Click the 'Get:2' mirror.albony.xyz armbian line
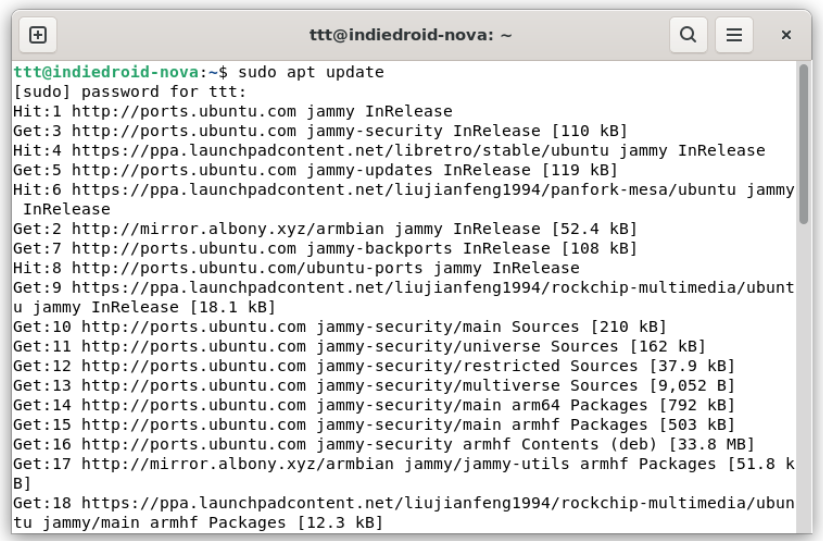 [325, 229]
